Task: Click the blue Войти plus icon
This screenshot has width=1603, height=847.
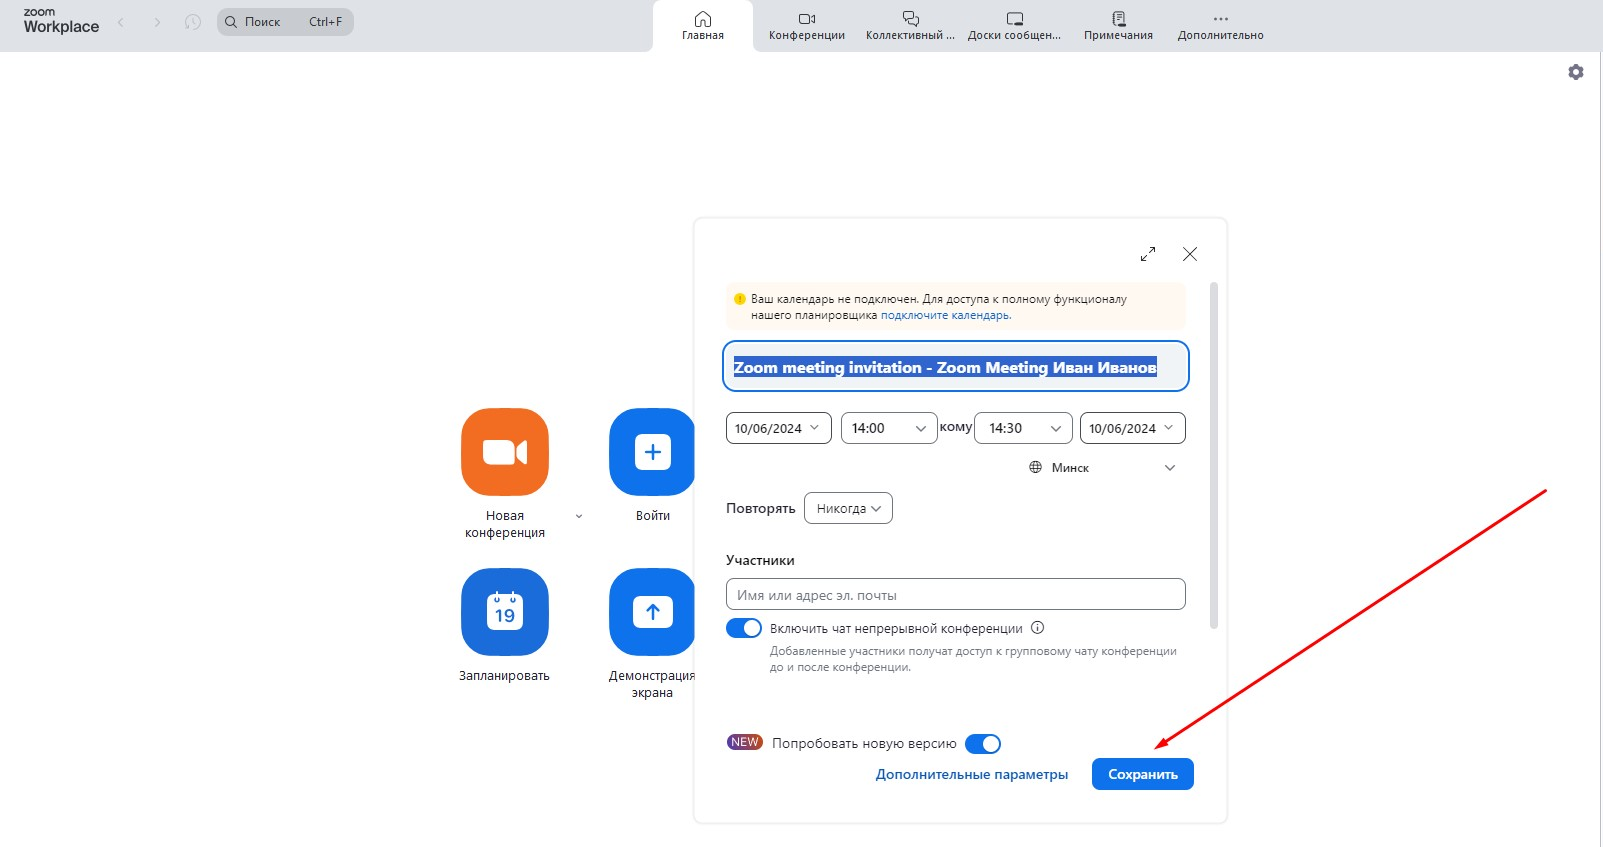Action: pos(652,452)
